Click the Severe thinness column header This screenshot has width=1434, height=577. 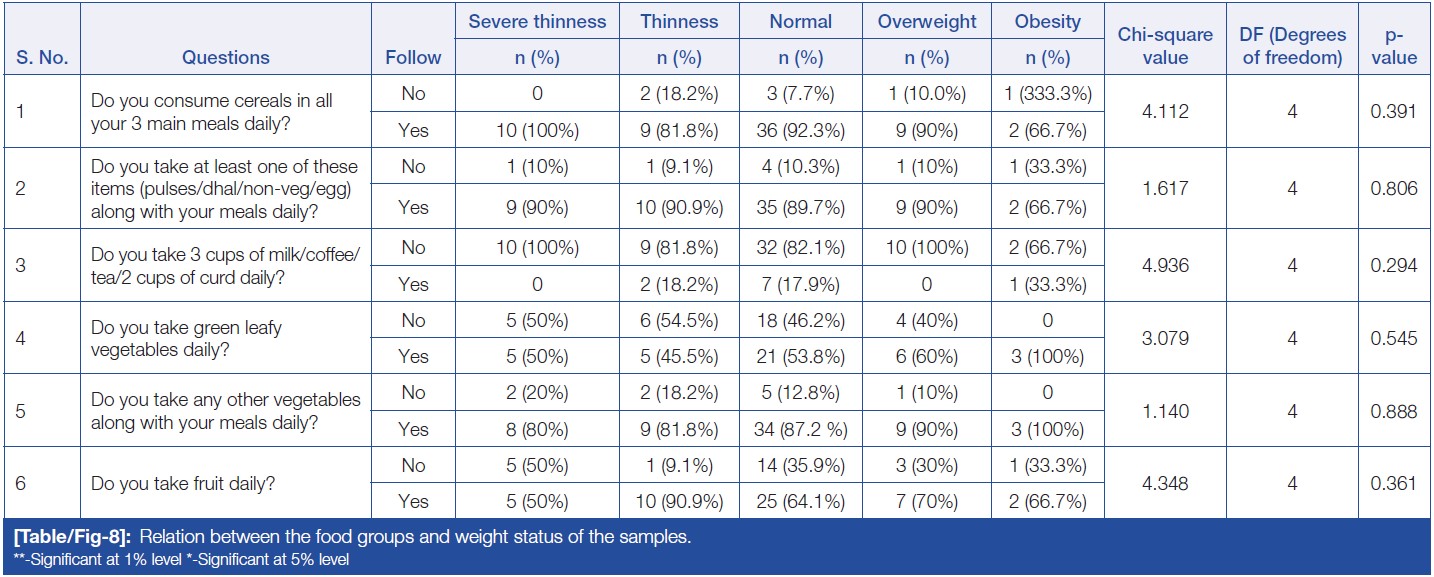point(537,21)
